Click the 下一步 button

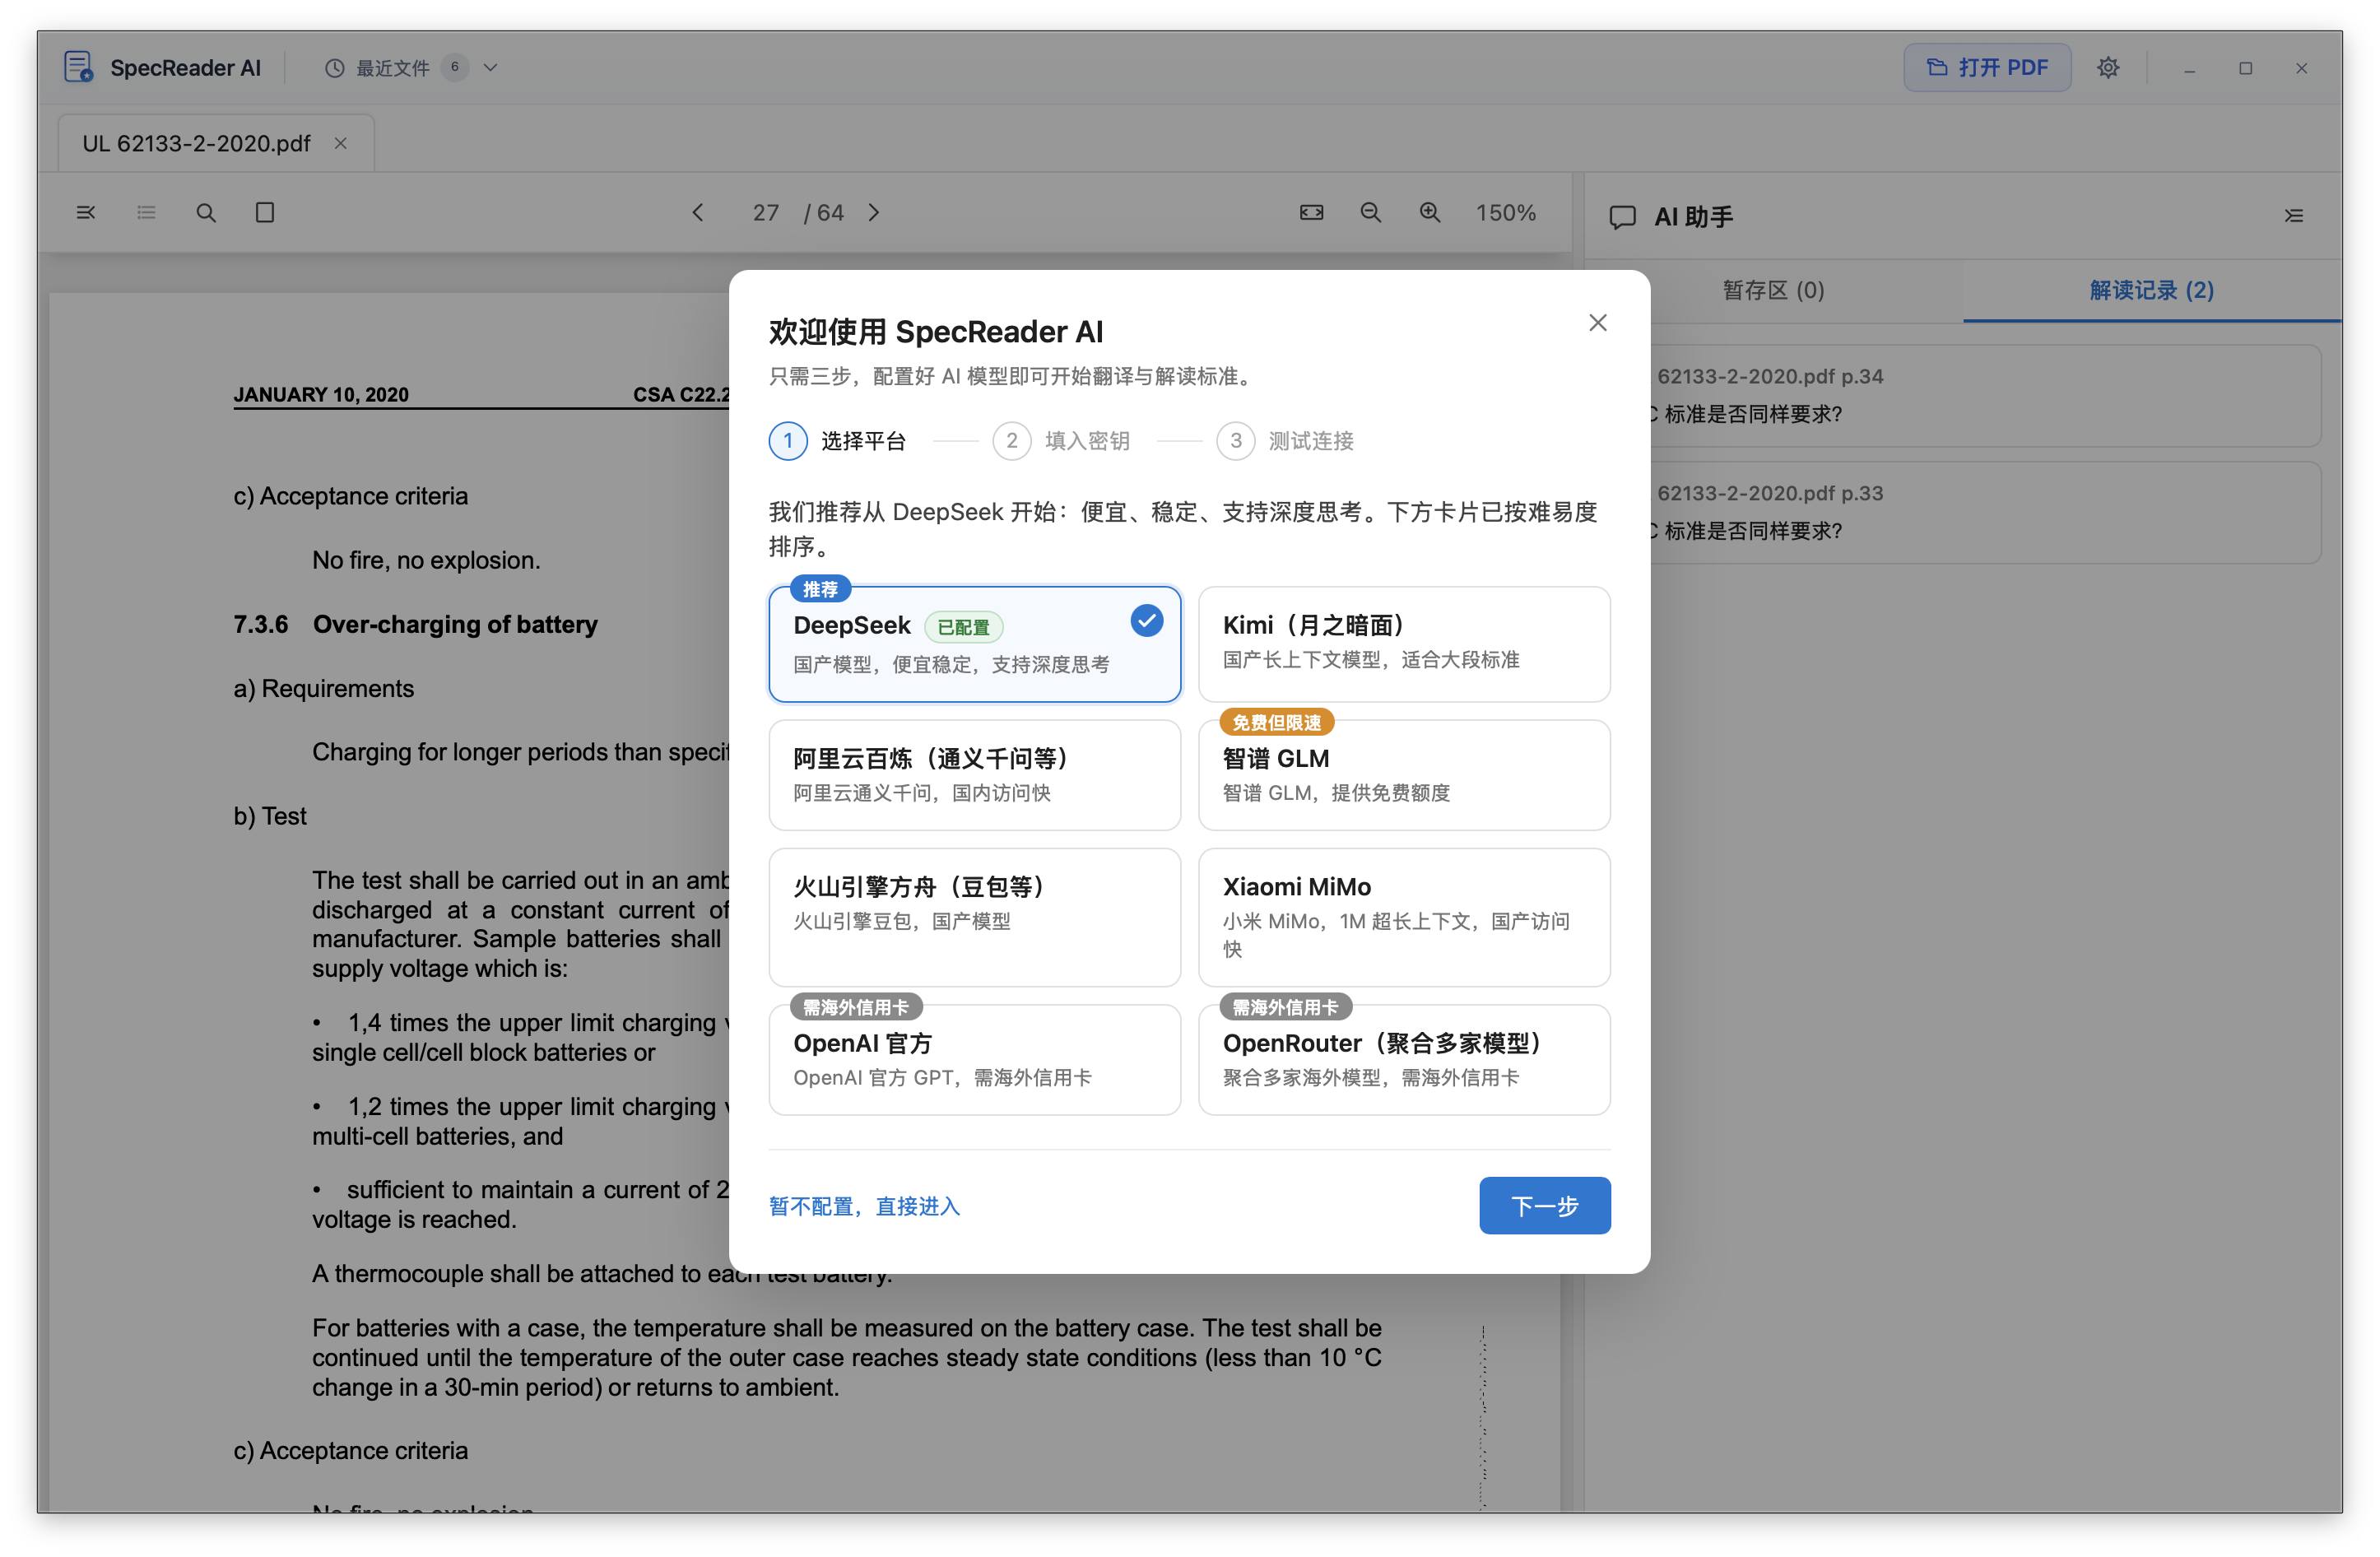pyautogui.click(x=1544, y=1205)
